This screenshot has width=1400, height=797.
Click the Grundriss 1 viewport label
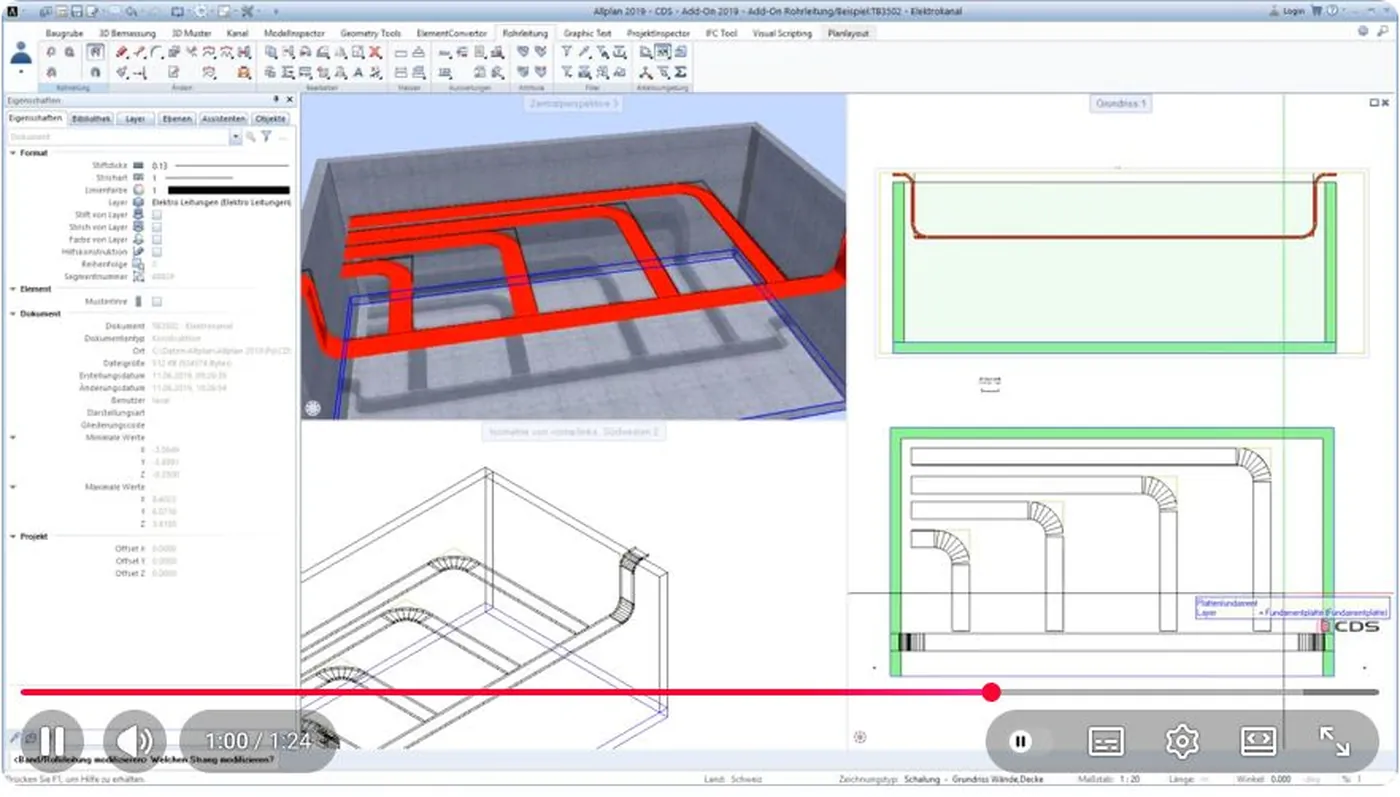tap(1120, 104)
